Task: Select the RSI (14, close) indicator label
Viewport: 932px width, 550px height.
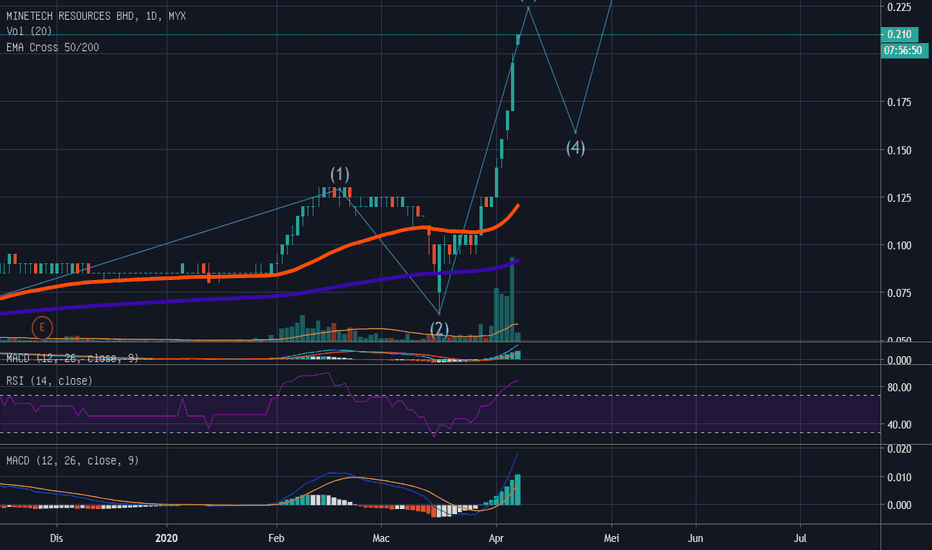Action: click(x=49, y=381)
